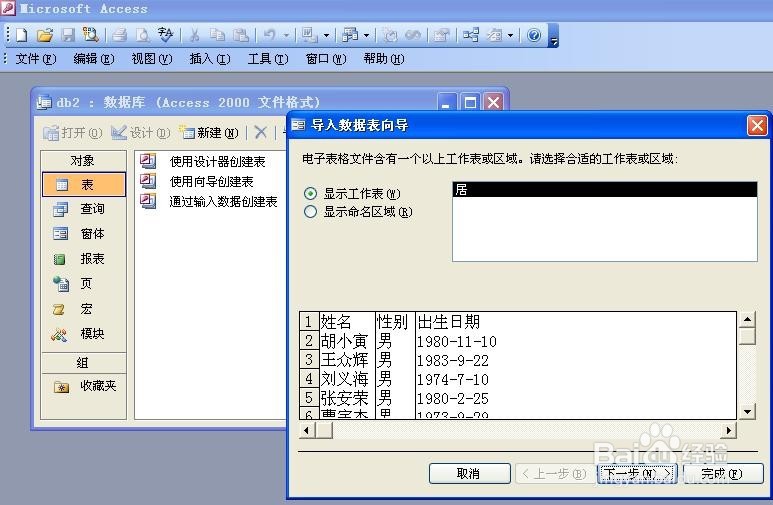The width and height of the screenshot is (773, 505).
Task: Click the 对象 group header
Action: pos(84,161)
